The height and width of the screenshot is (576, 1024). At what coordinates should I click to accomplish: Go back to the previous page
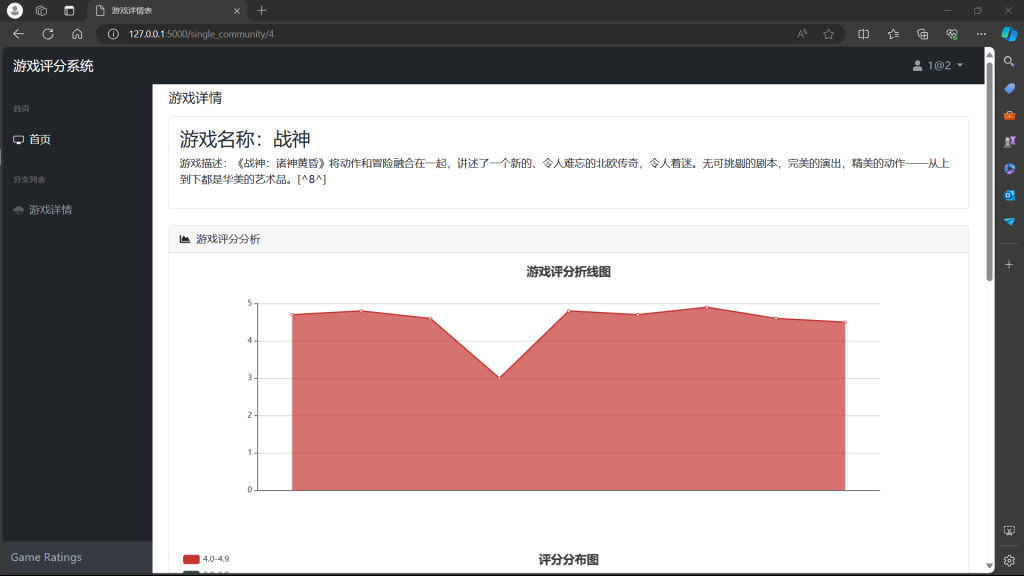[x=18, y=33]
